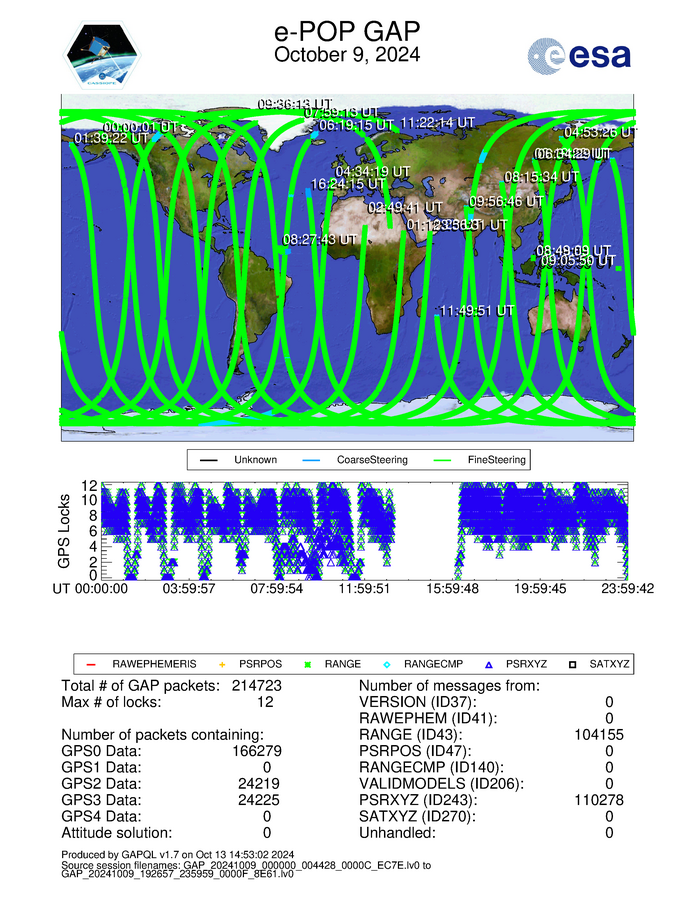
Task: Click the blue PSRXYZ triangle marker
Action: [517, 663]
